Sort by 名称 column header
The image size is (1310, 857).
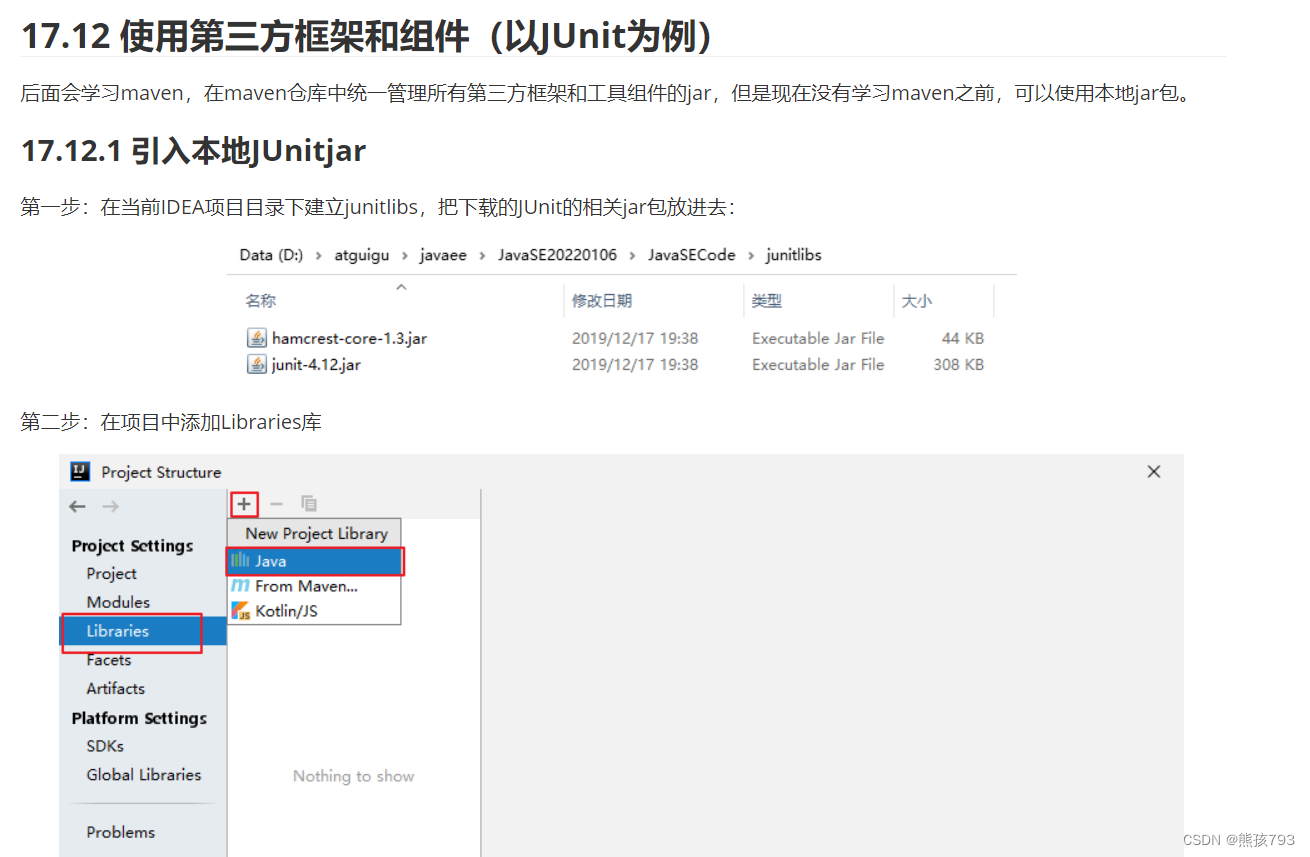click(x=261, y=301)
